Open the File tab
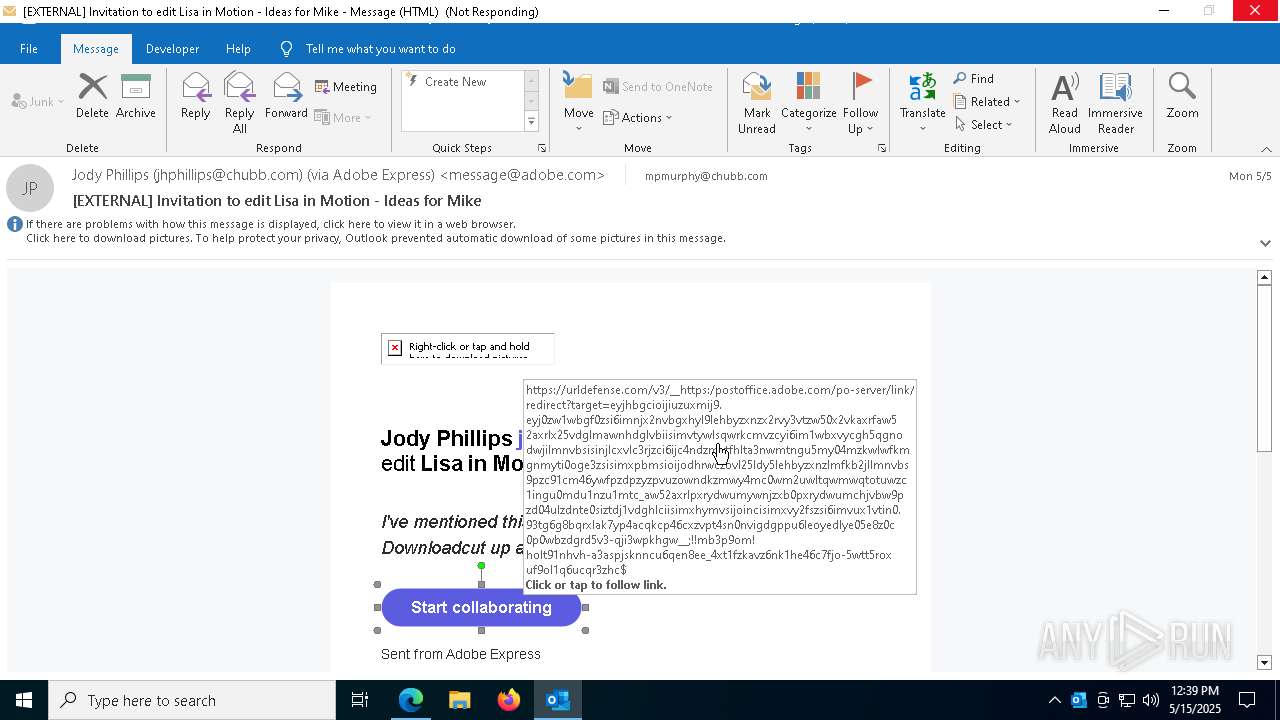 (29, 48)
